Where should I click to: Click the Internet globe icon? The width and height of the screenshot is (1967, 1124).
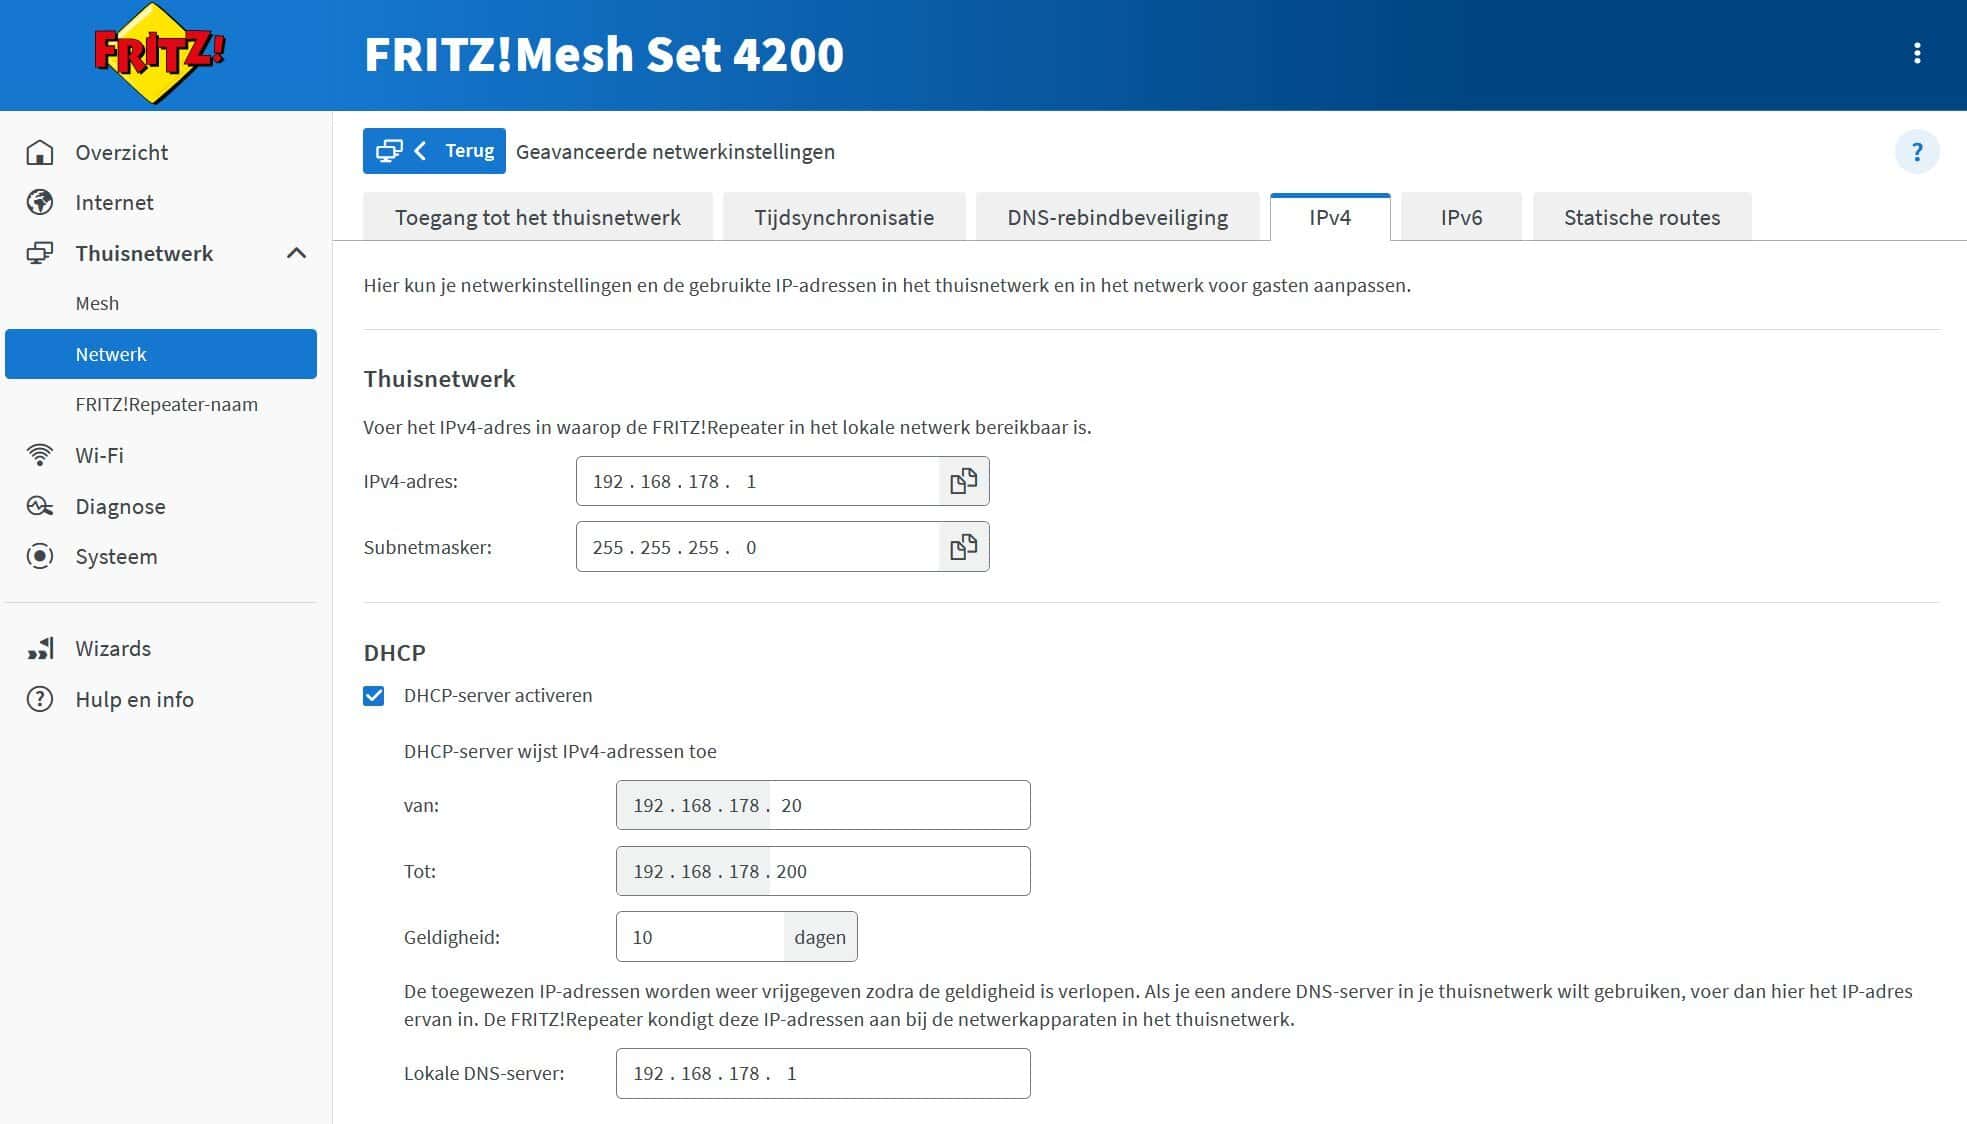click(40, 202)
